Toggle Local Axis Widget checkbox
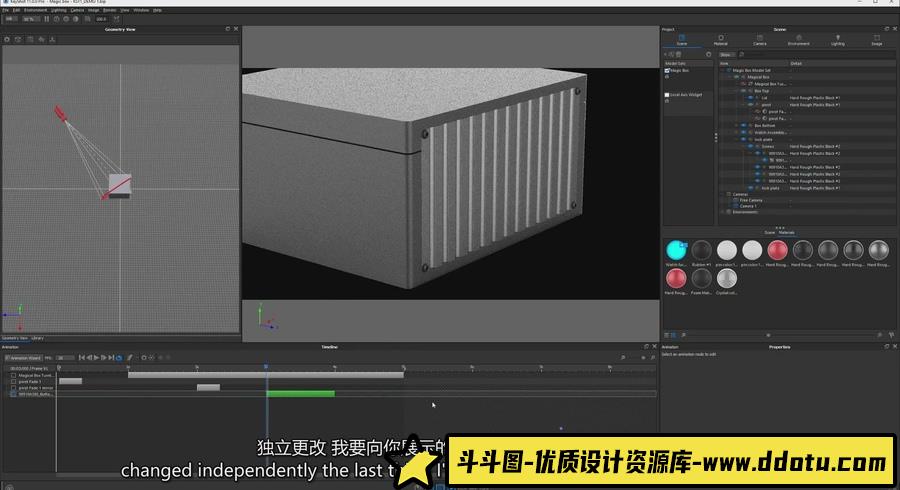 tap(667, 95)
